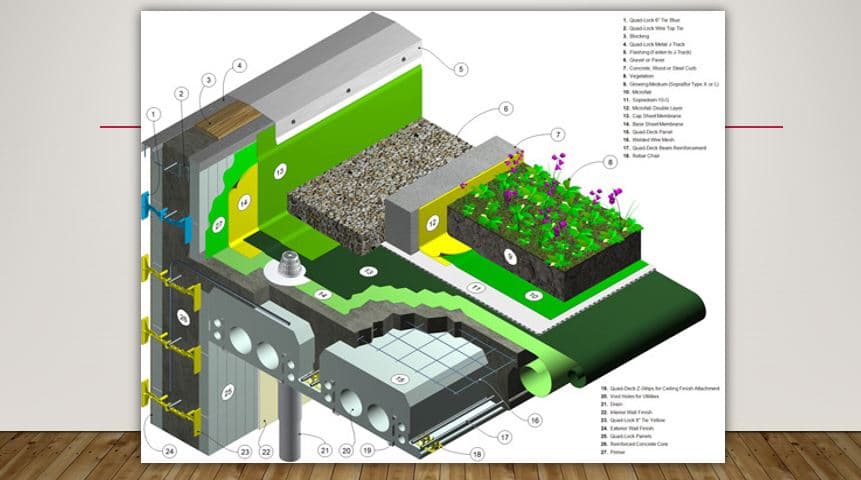
Task: Click legend entry 'Quad-Deck Panel'
Action: [x=652, y=132]
